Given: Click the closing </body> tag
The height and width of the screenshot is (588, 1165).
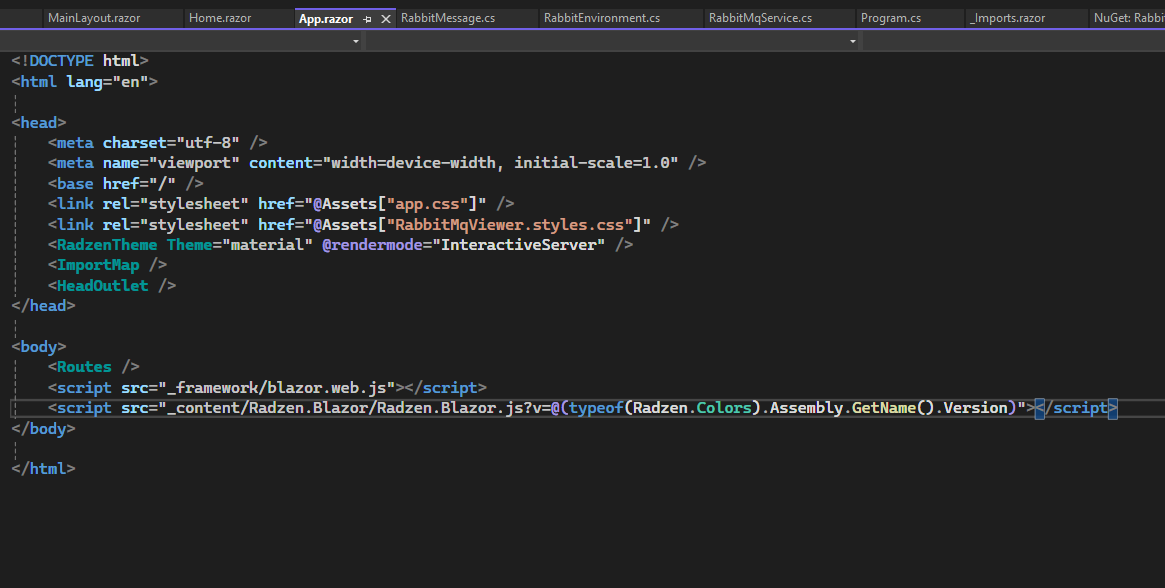Looking at the screenshot, I should 43,428.
